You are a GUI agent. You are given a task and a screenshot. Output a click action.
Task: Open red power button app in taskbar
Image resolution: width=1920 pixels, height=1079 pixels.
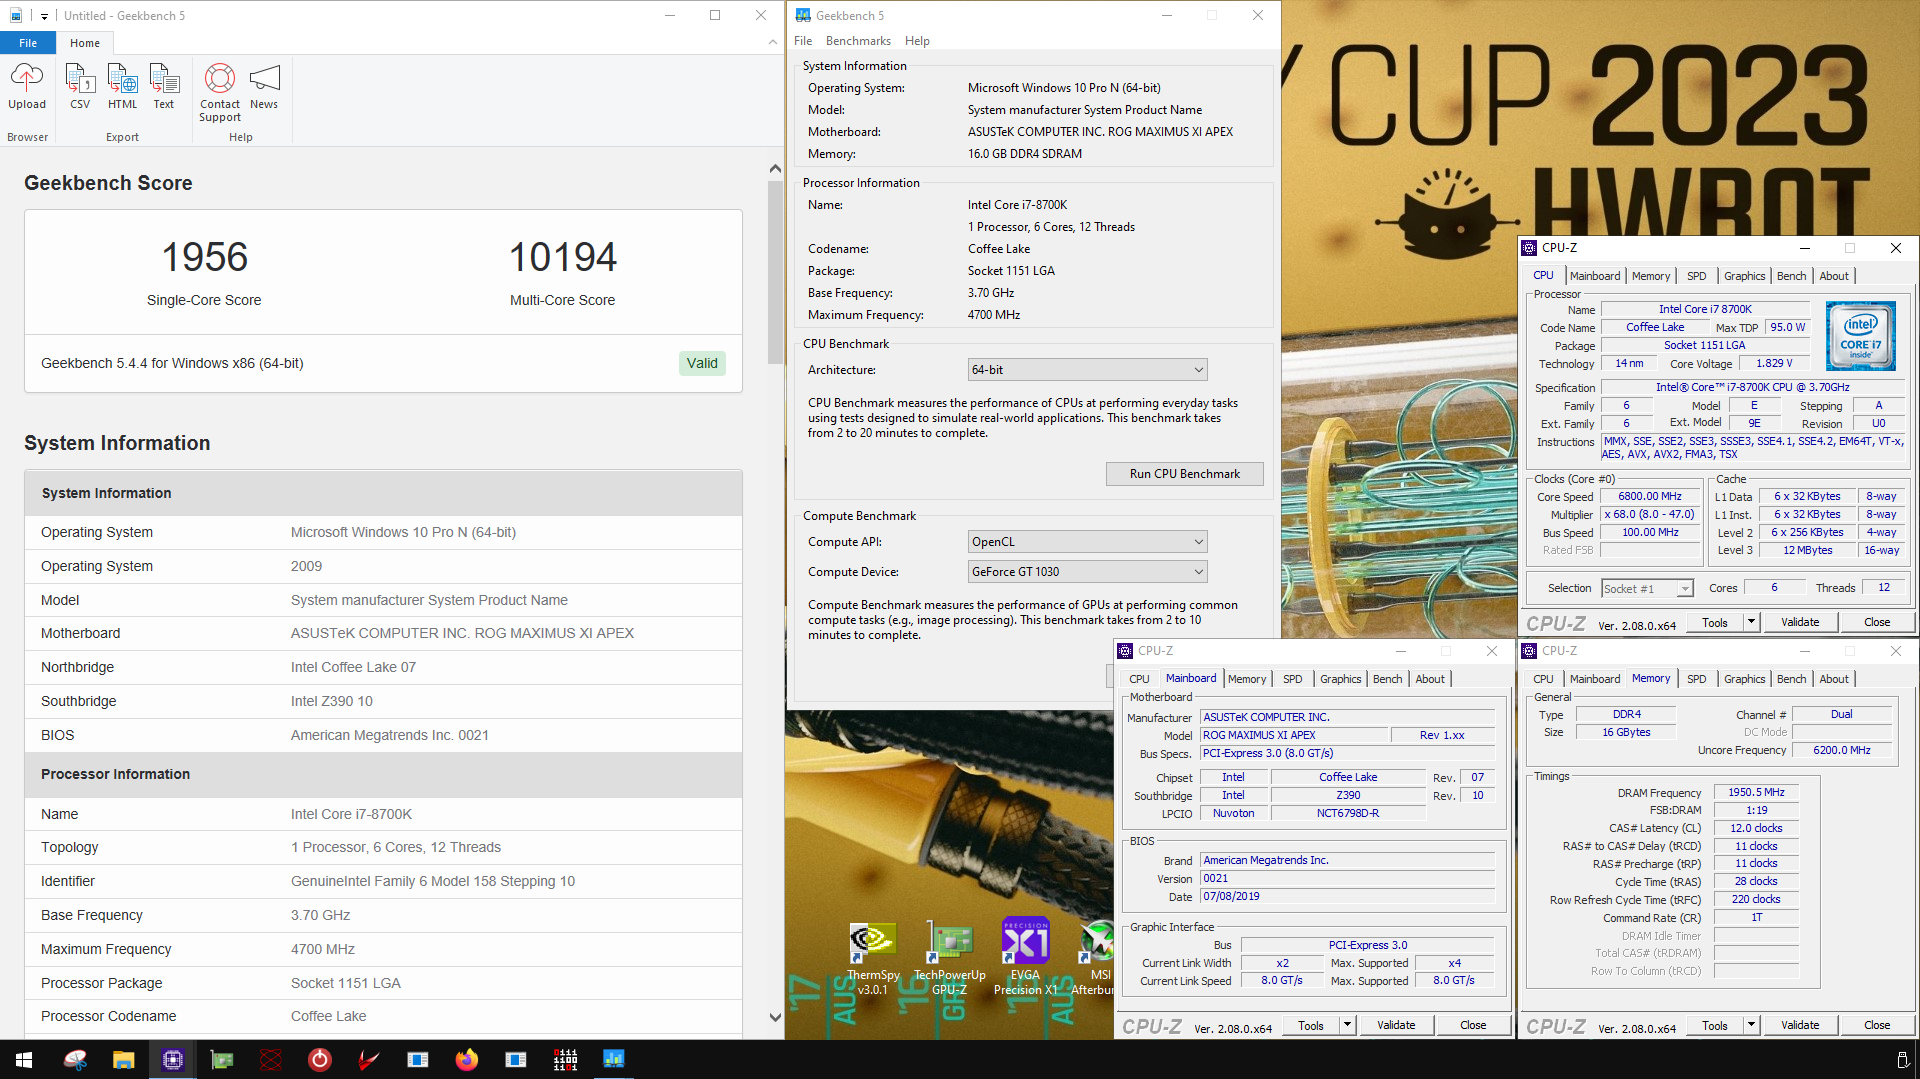(x=320, y=1059)
